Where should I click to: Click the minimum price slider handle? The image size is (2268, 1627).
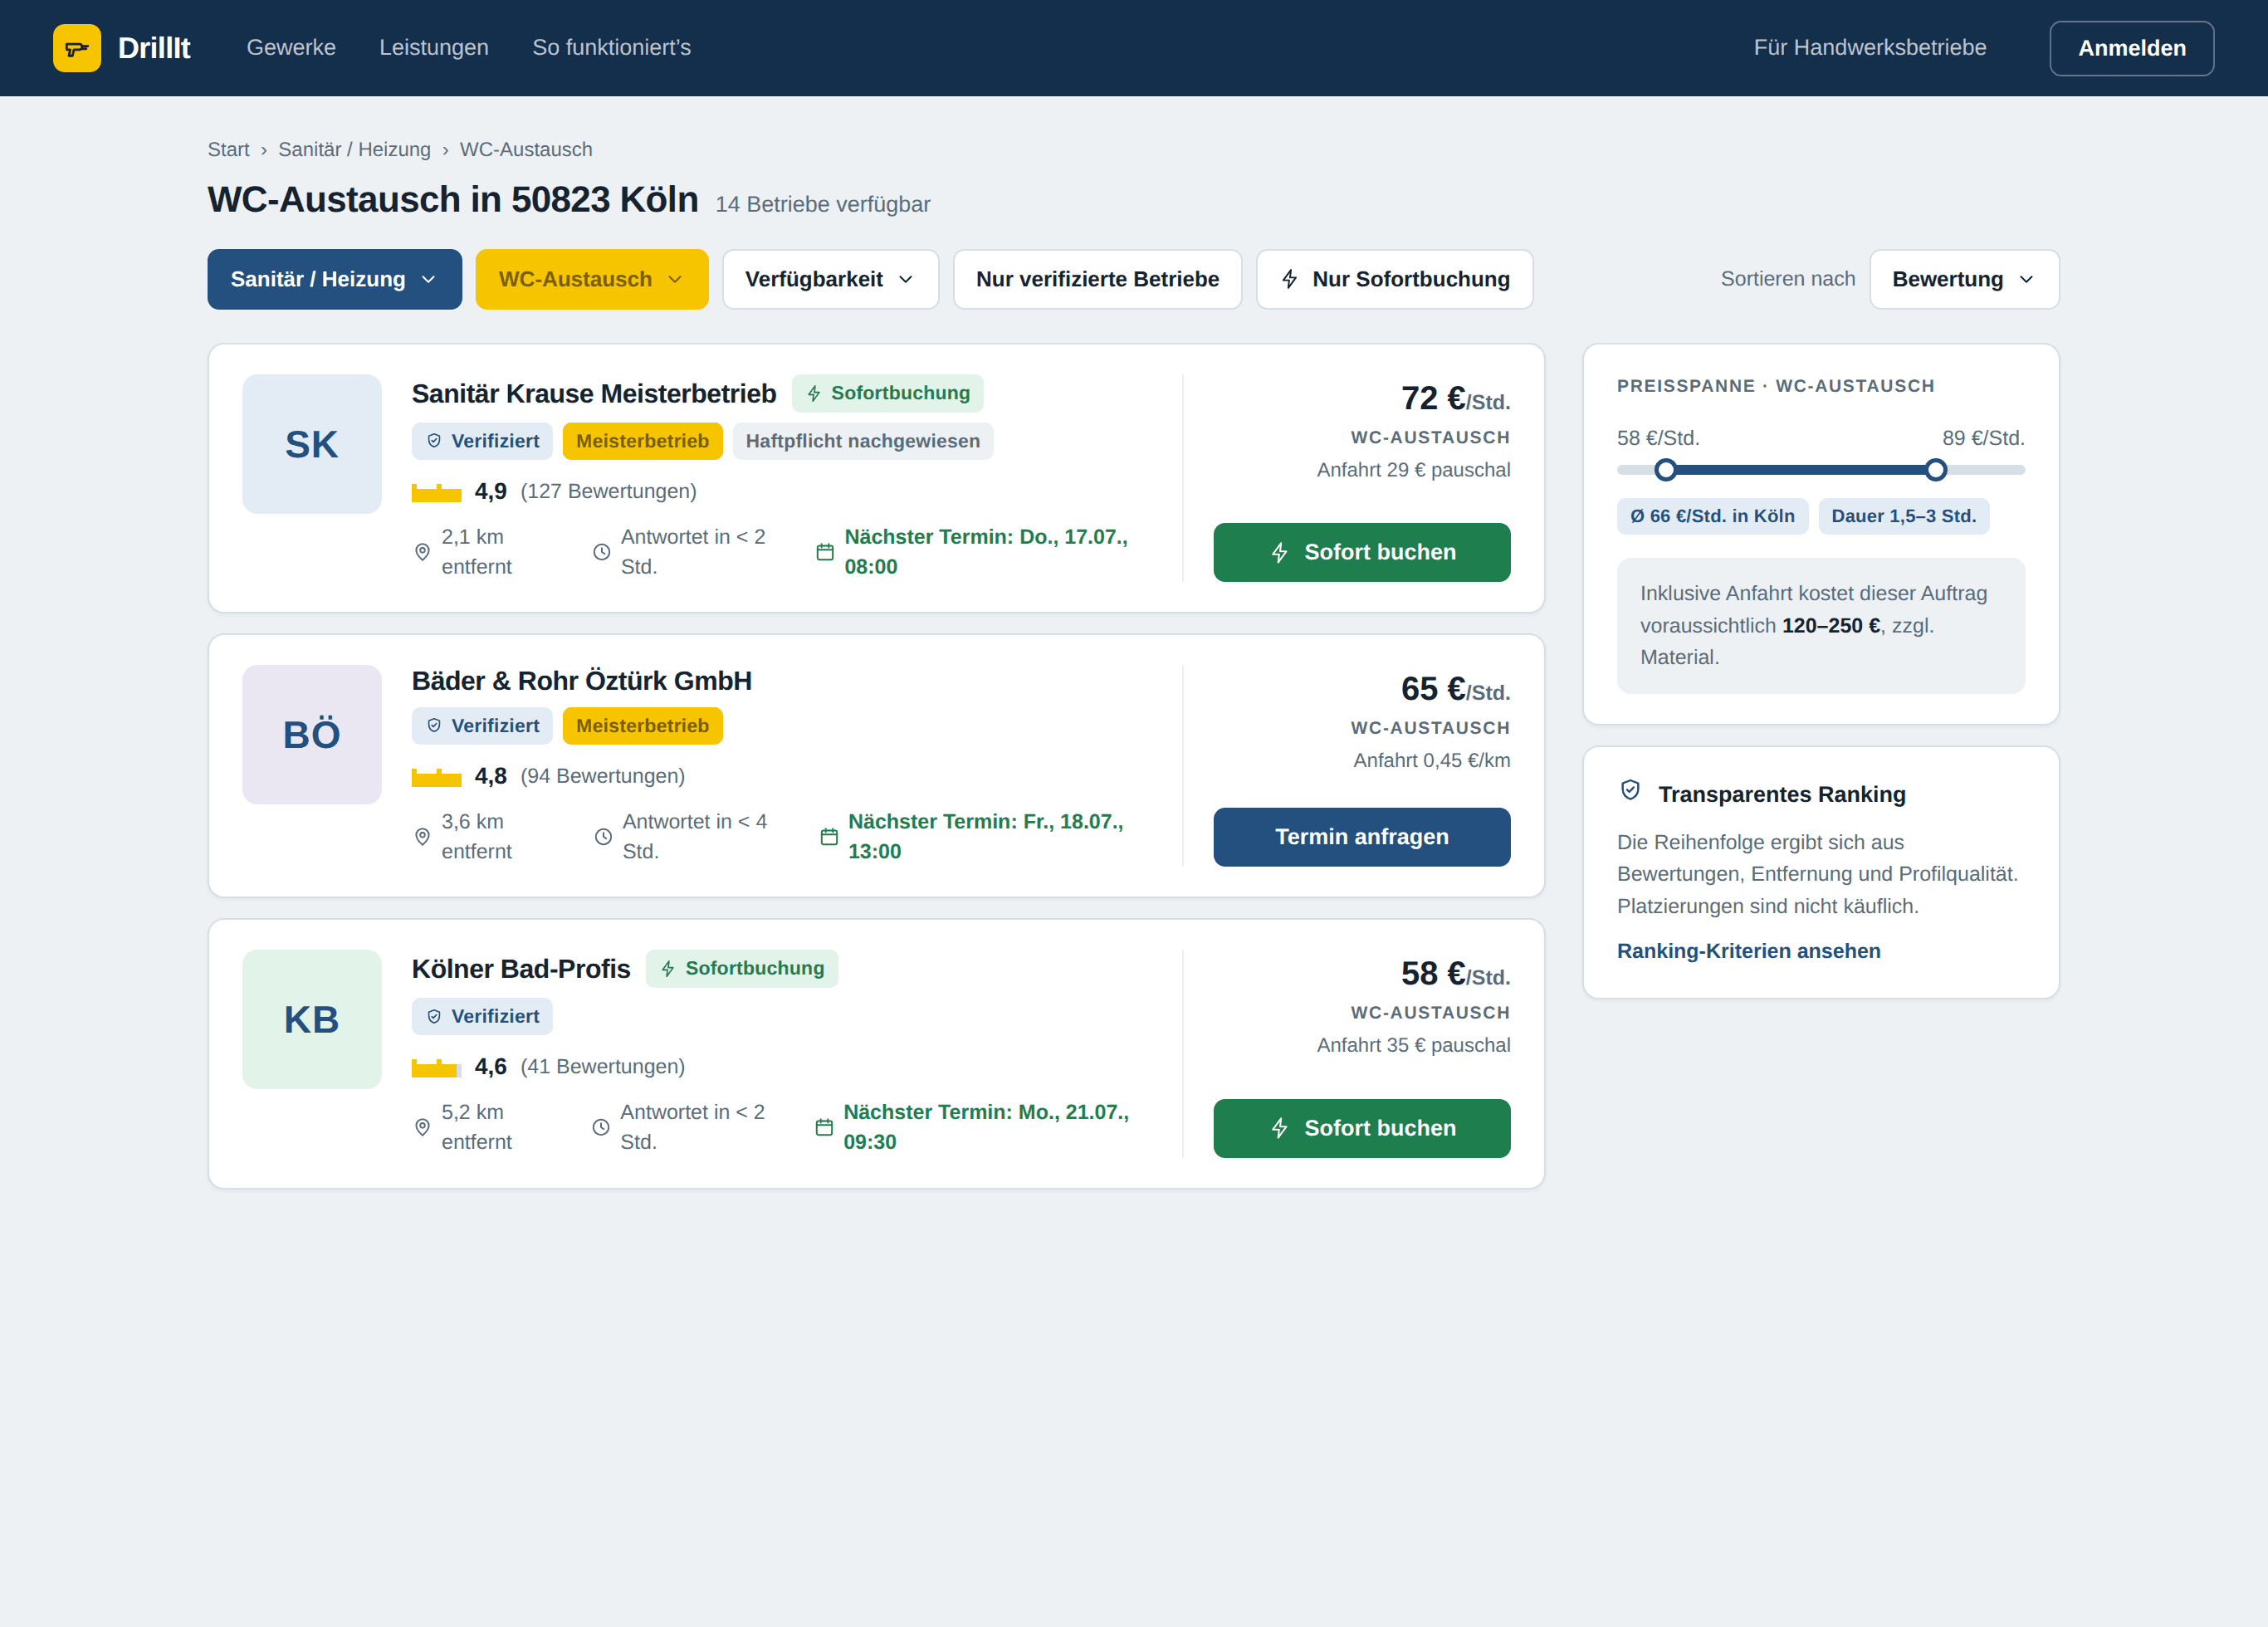(x=1665, y=470)
